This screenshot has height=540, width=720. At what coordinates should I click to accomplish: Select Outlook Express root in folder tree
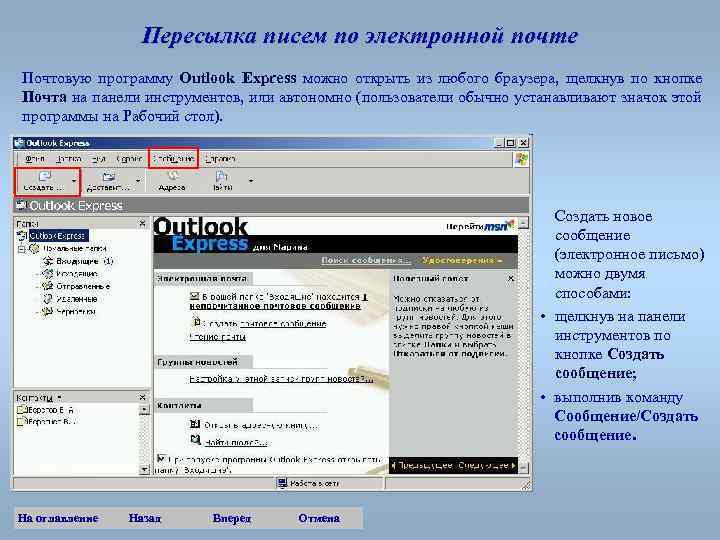(58, 236)
